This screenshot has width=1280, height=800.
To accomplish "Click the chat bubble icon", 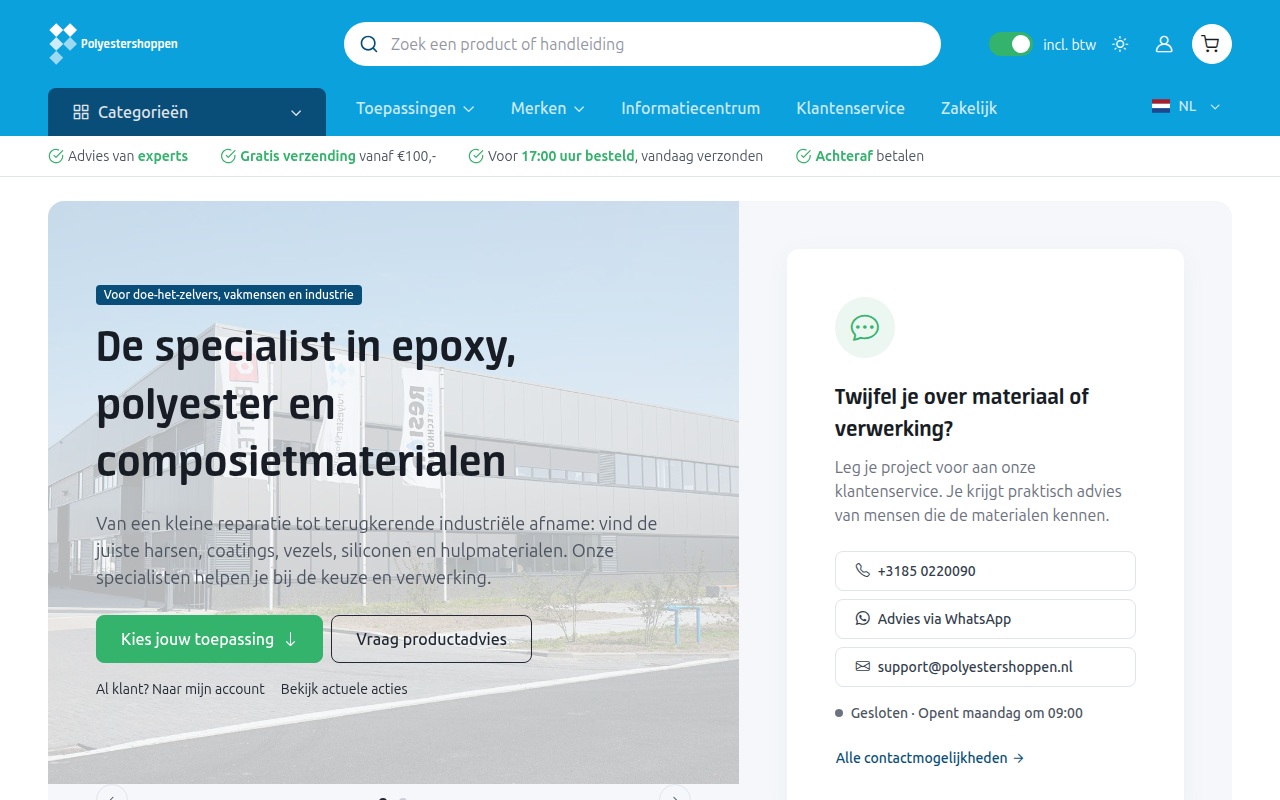I will point(865,327).
